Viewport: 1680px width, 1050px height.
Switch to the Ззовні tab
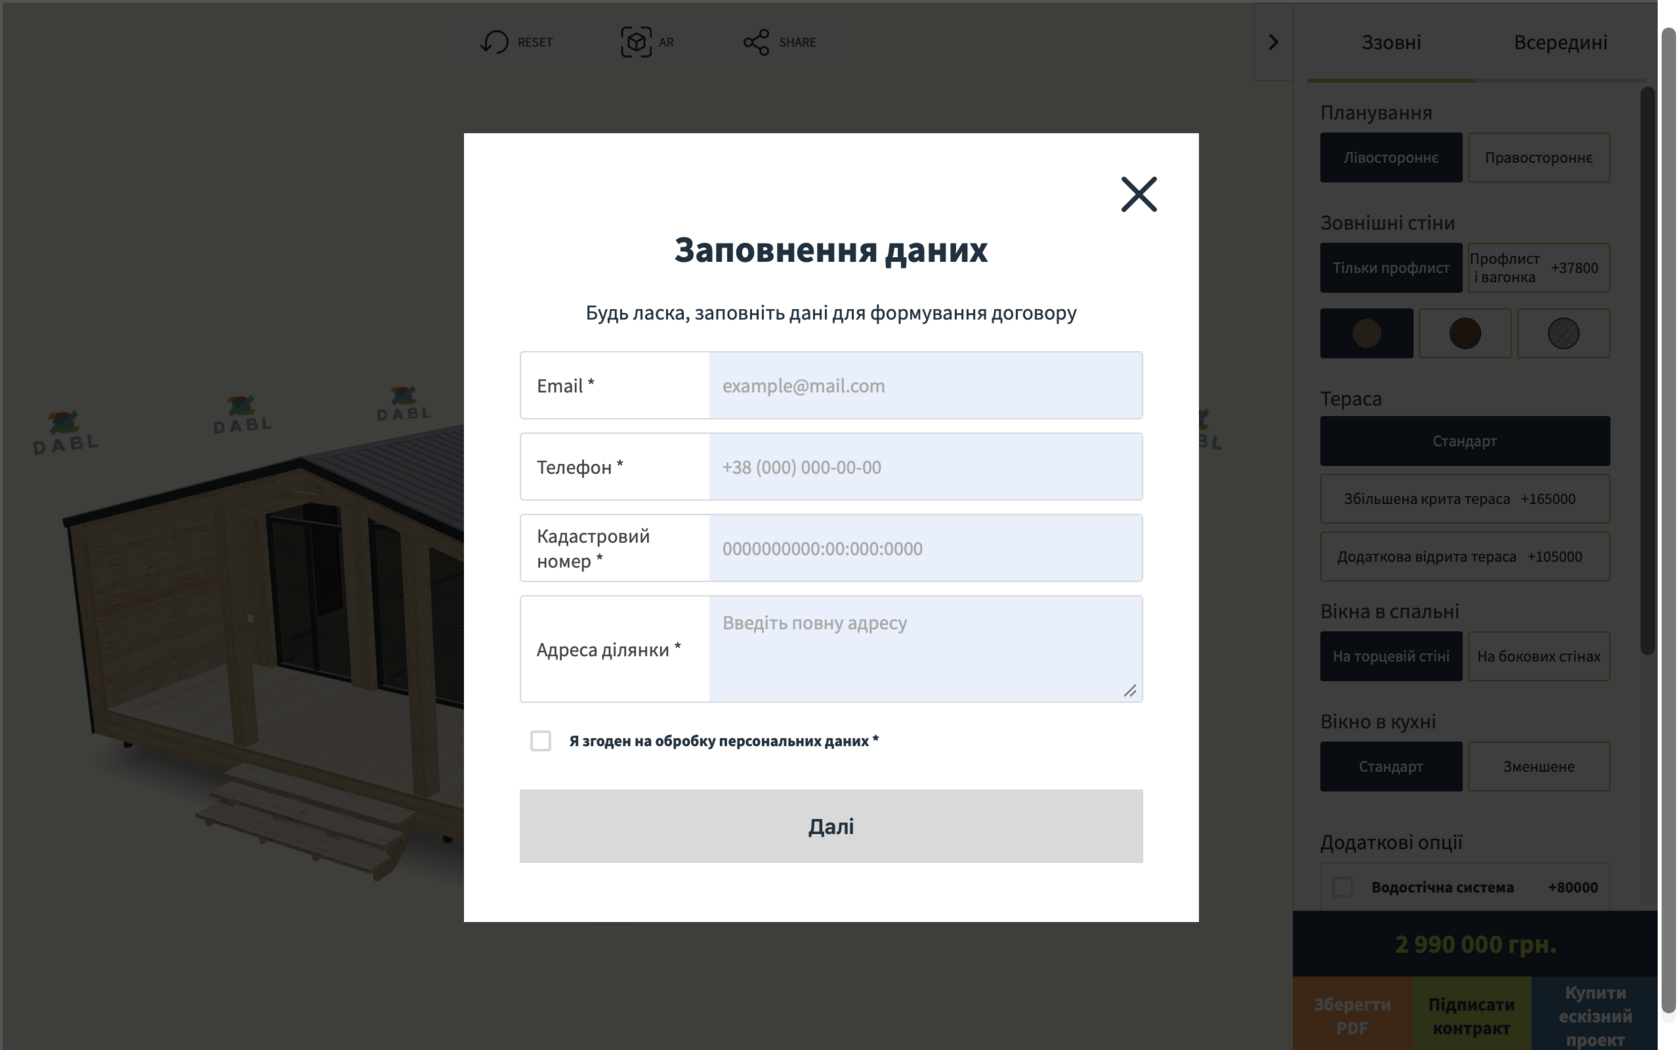click(x=1391, y=42)
